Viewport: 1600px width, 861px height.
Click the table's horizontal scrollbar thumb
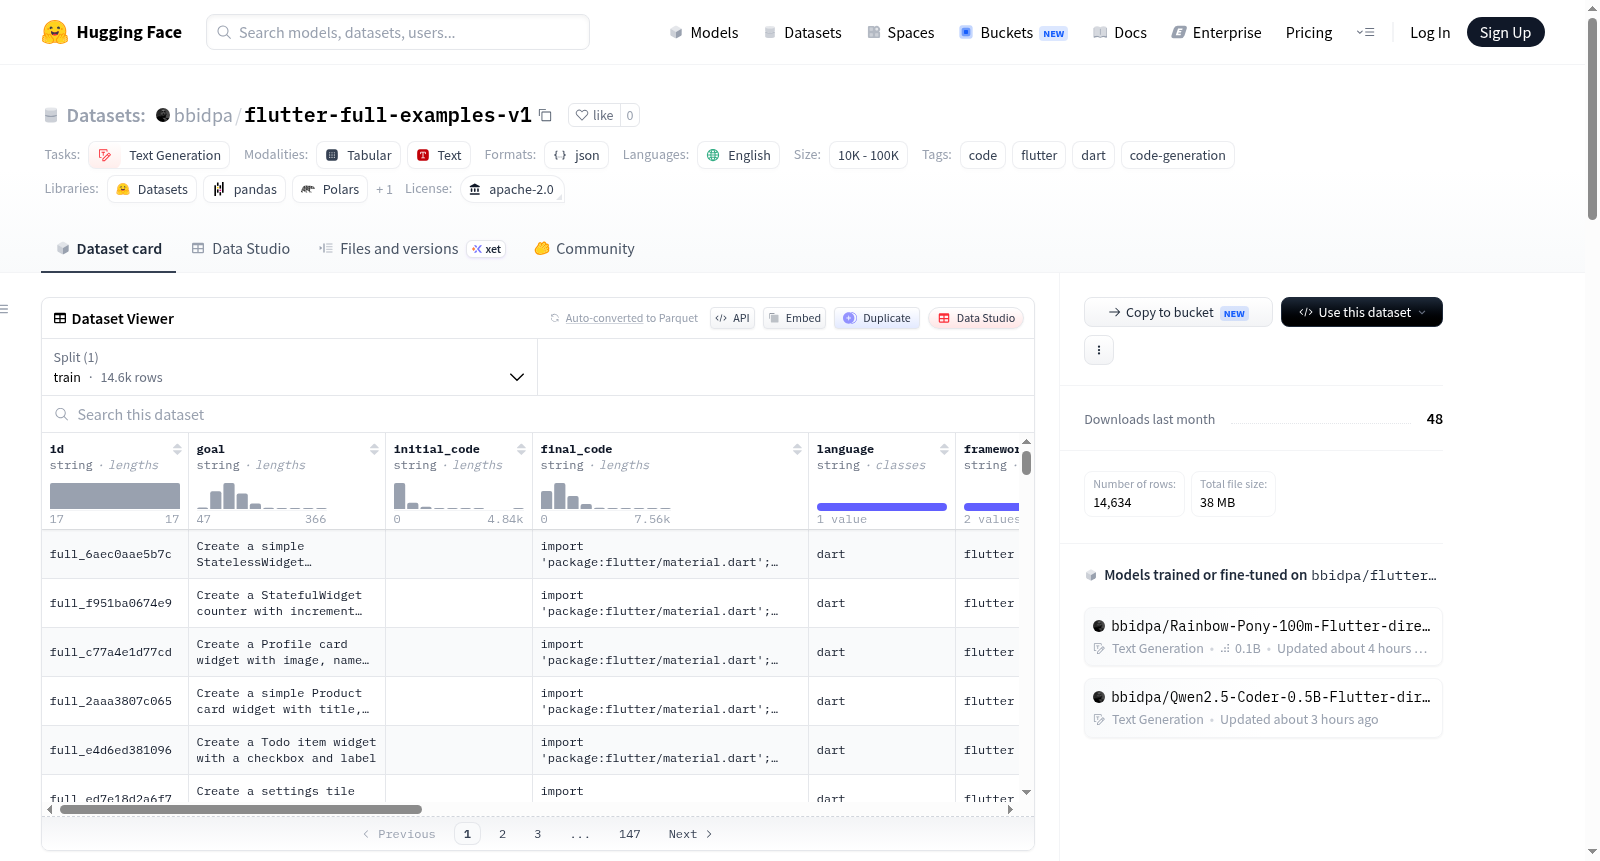pyautogui.click(x=241, y=809)
